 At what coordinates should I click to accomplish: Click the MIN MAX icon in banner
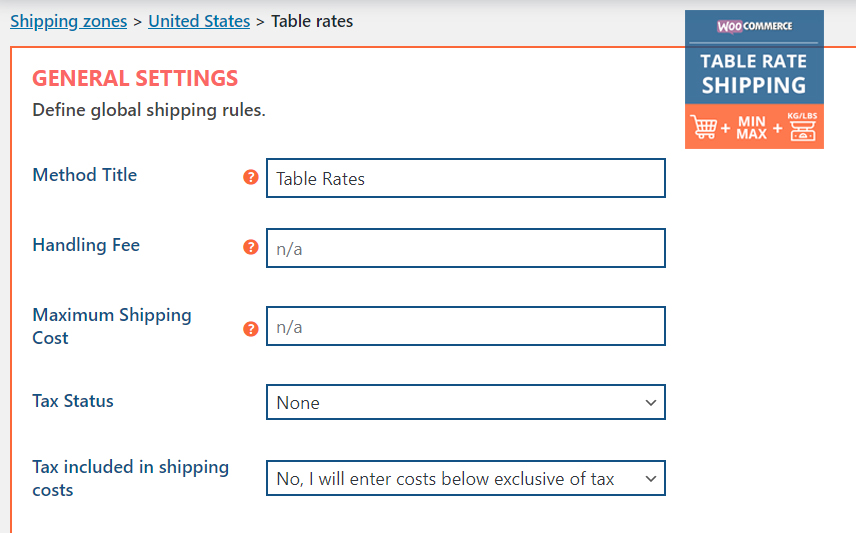click(752, 128)
